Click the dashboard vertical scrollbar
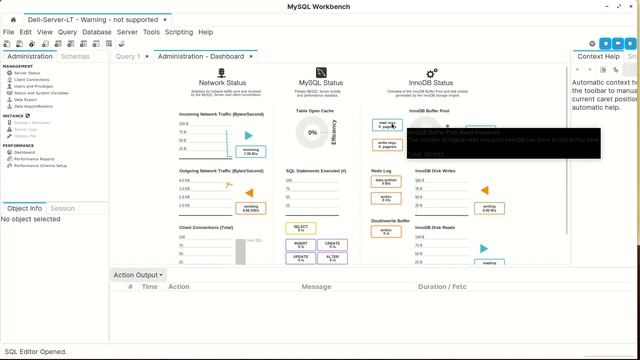Viewport: 640px width, 360px height. pyautogui.click(x=567, y=151)
